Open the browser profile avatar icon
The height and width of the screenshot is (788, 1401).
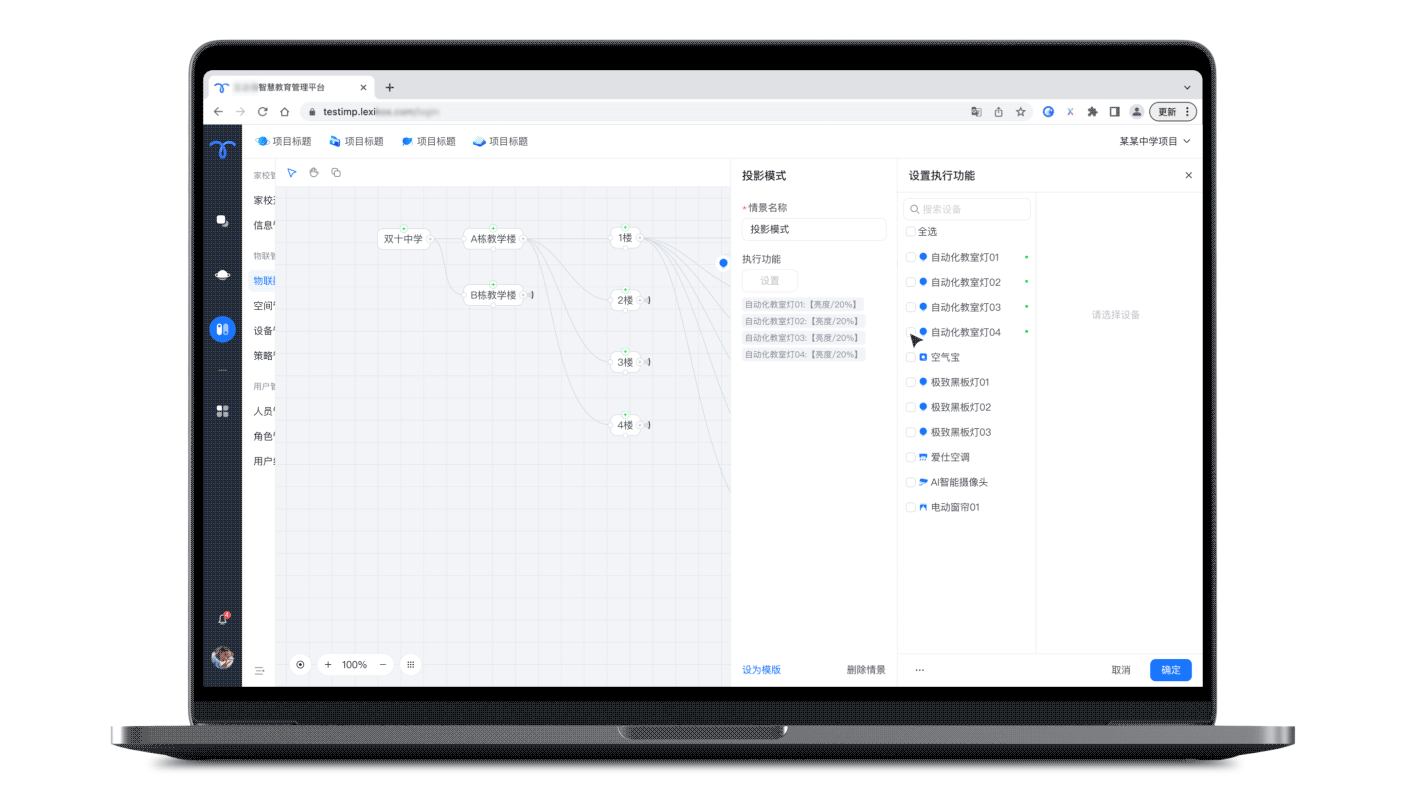1136,112
